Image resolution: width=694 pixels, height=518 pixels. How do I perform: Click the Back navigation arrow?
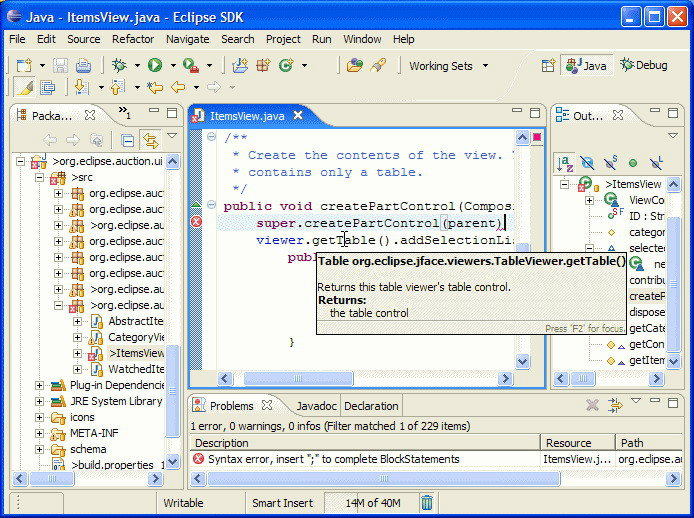pos(178,87)
